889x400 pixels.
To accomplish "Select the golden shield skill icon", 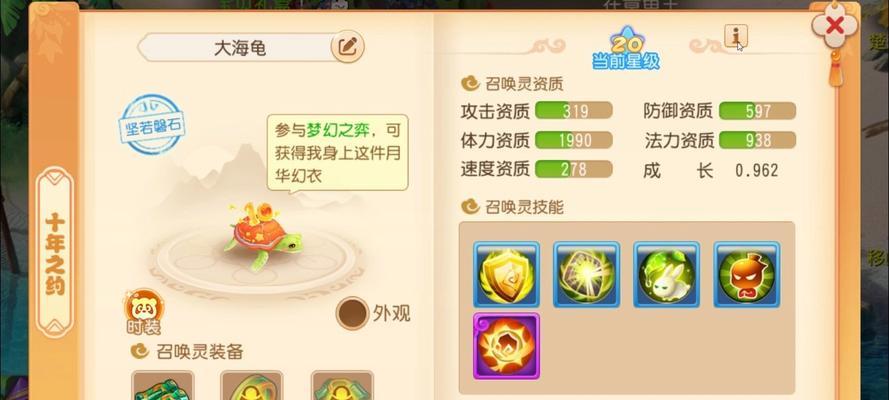I will (506, 275).
